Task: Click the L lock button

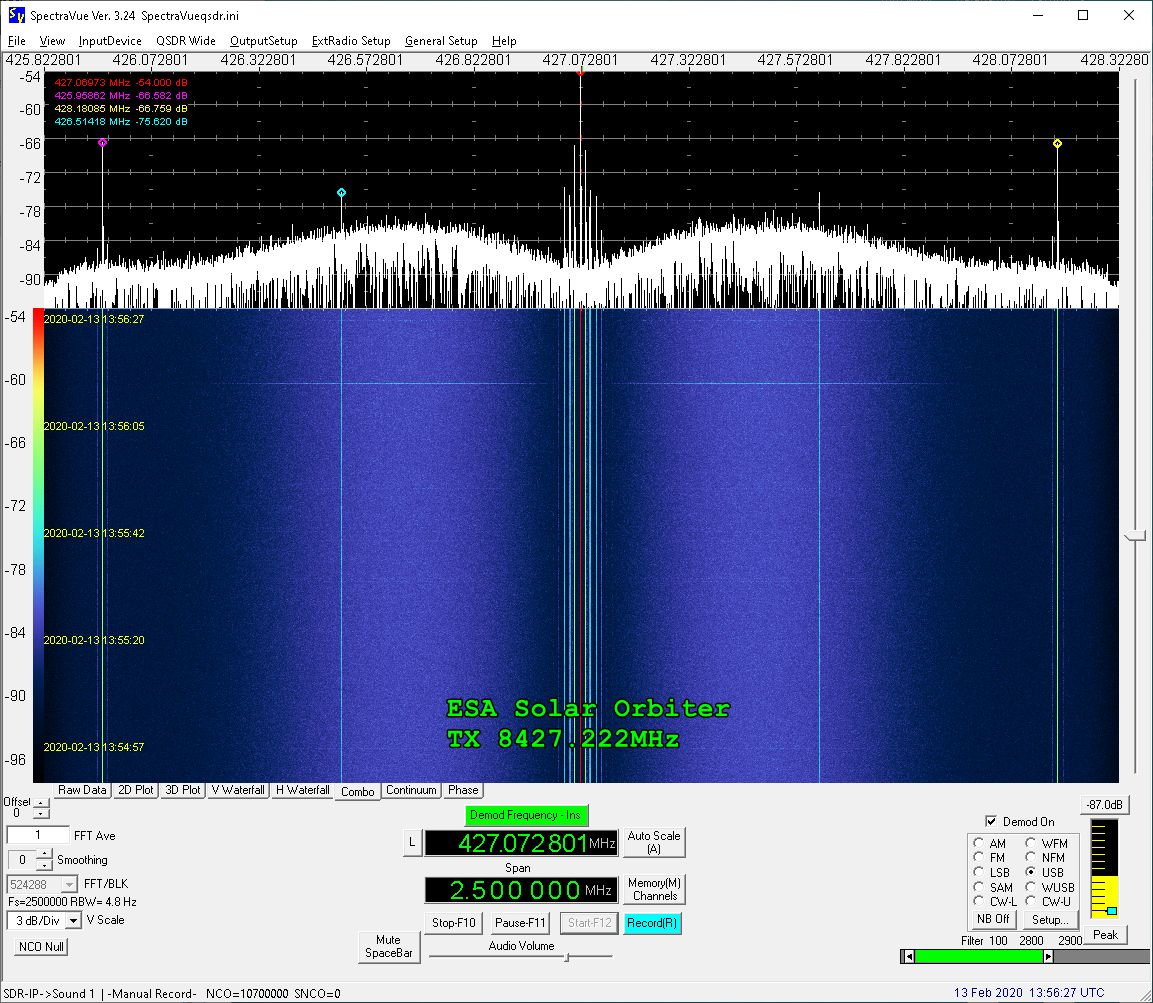Action: 412,843
